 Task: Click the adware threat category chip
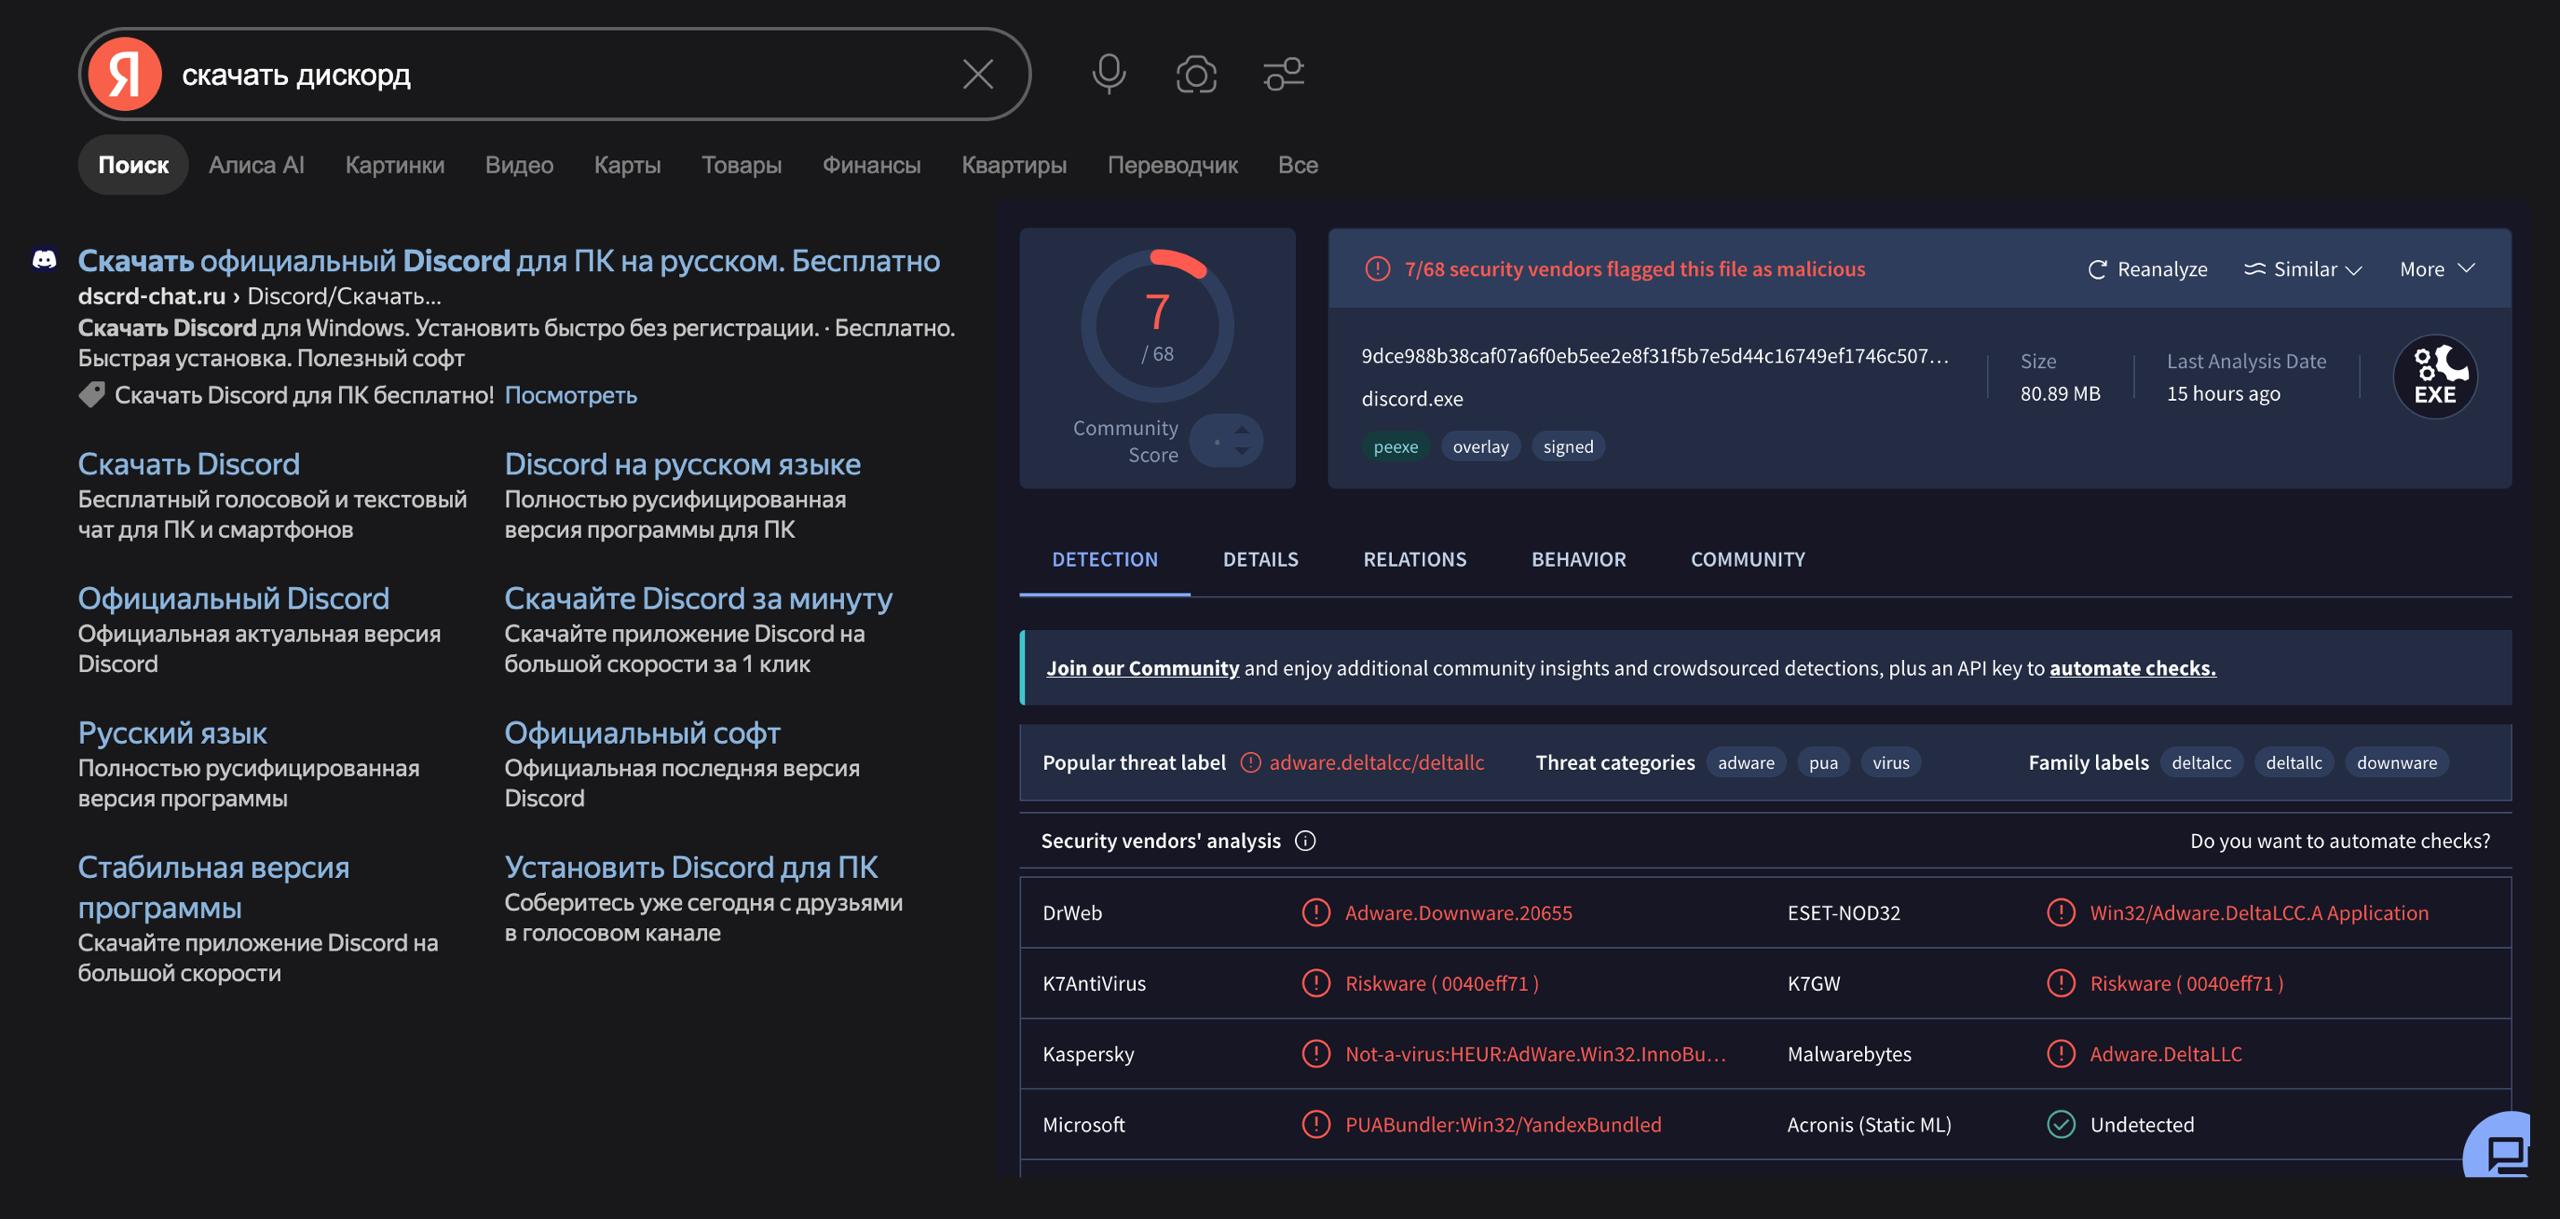[x=1746, y=763]
